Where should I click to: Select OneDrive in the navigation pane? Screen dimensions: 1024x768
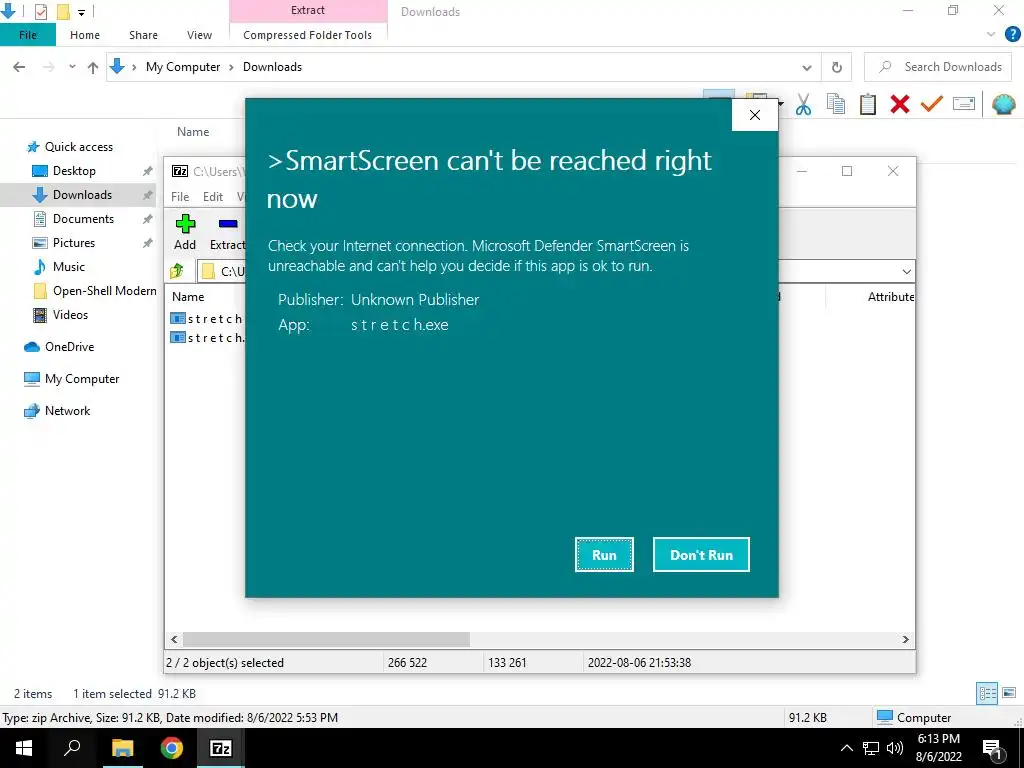tap(69, 347)
